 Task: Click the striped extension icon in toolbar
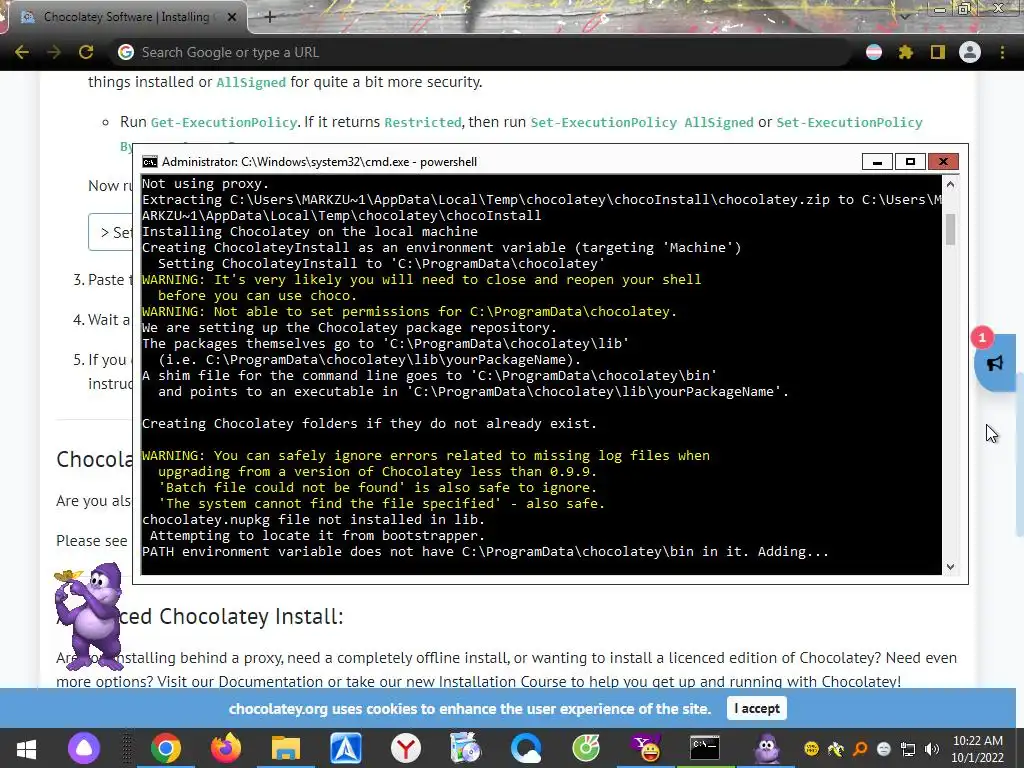[874, 52]
